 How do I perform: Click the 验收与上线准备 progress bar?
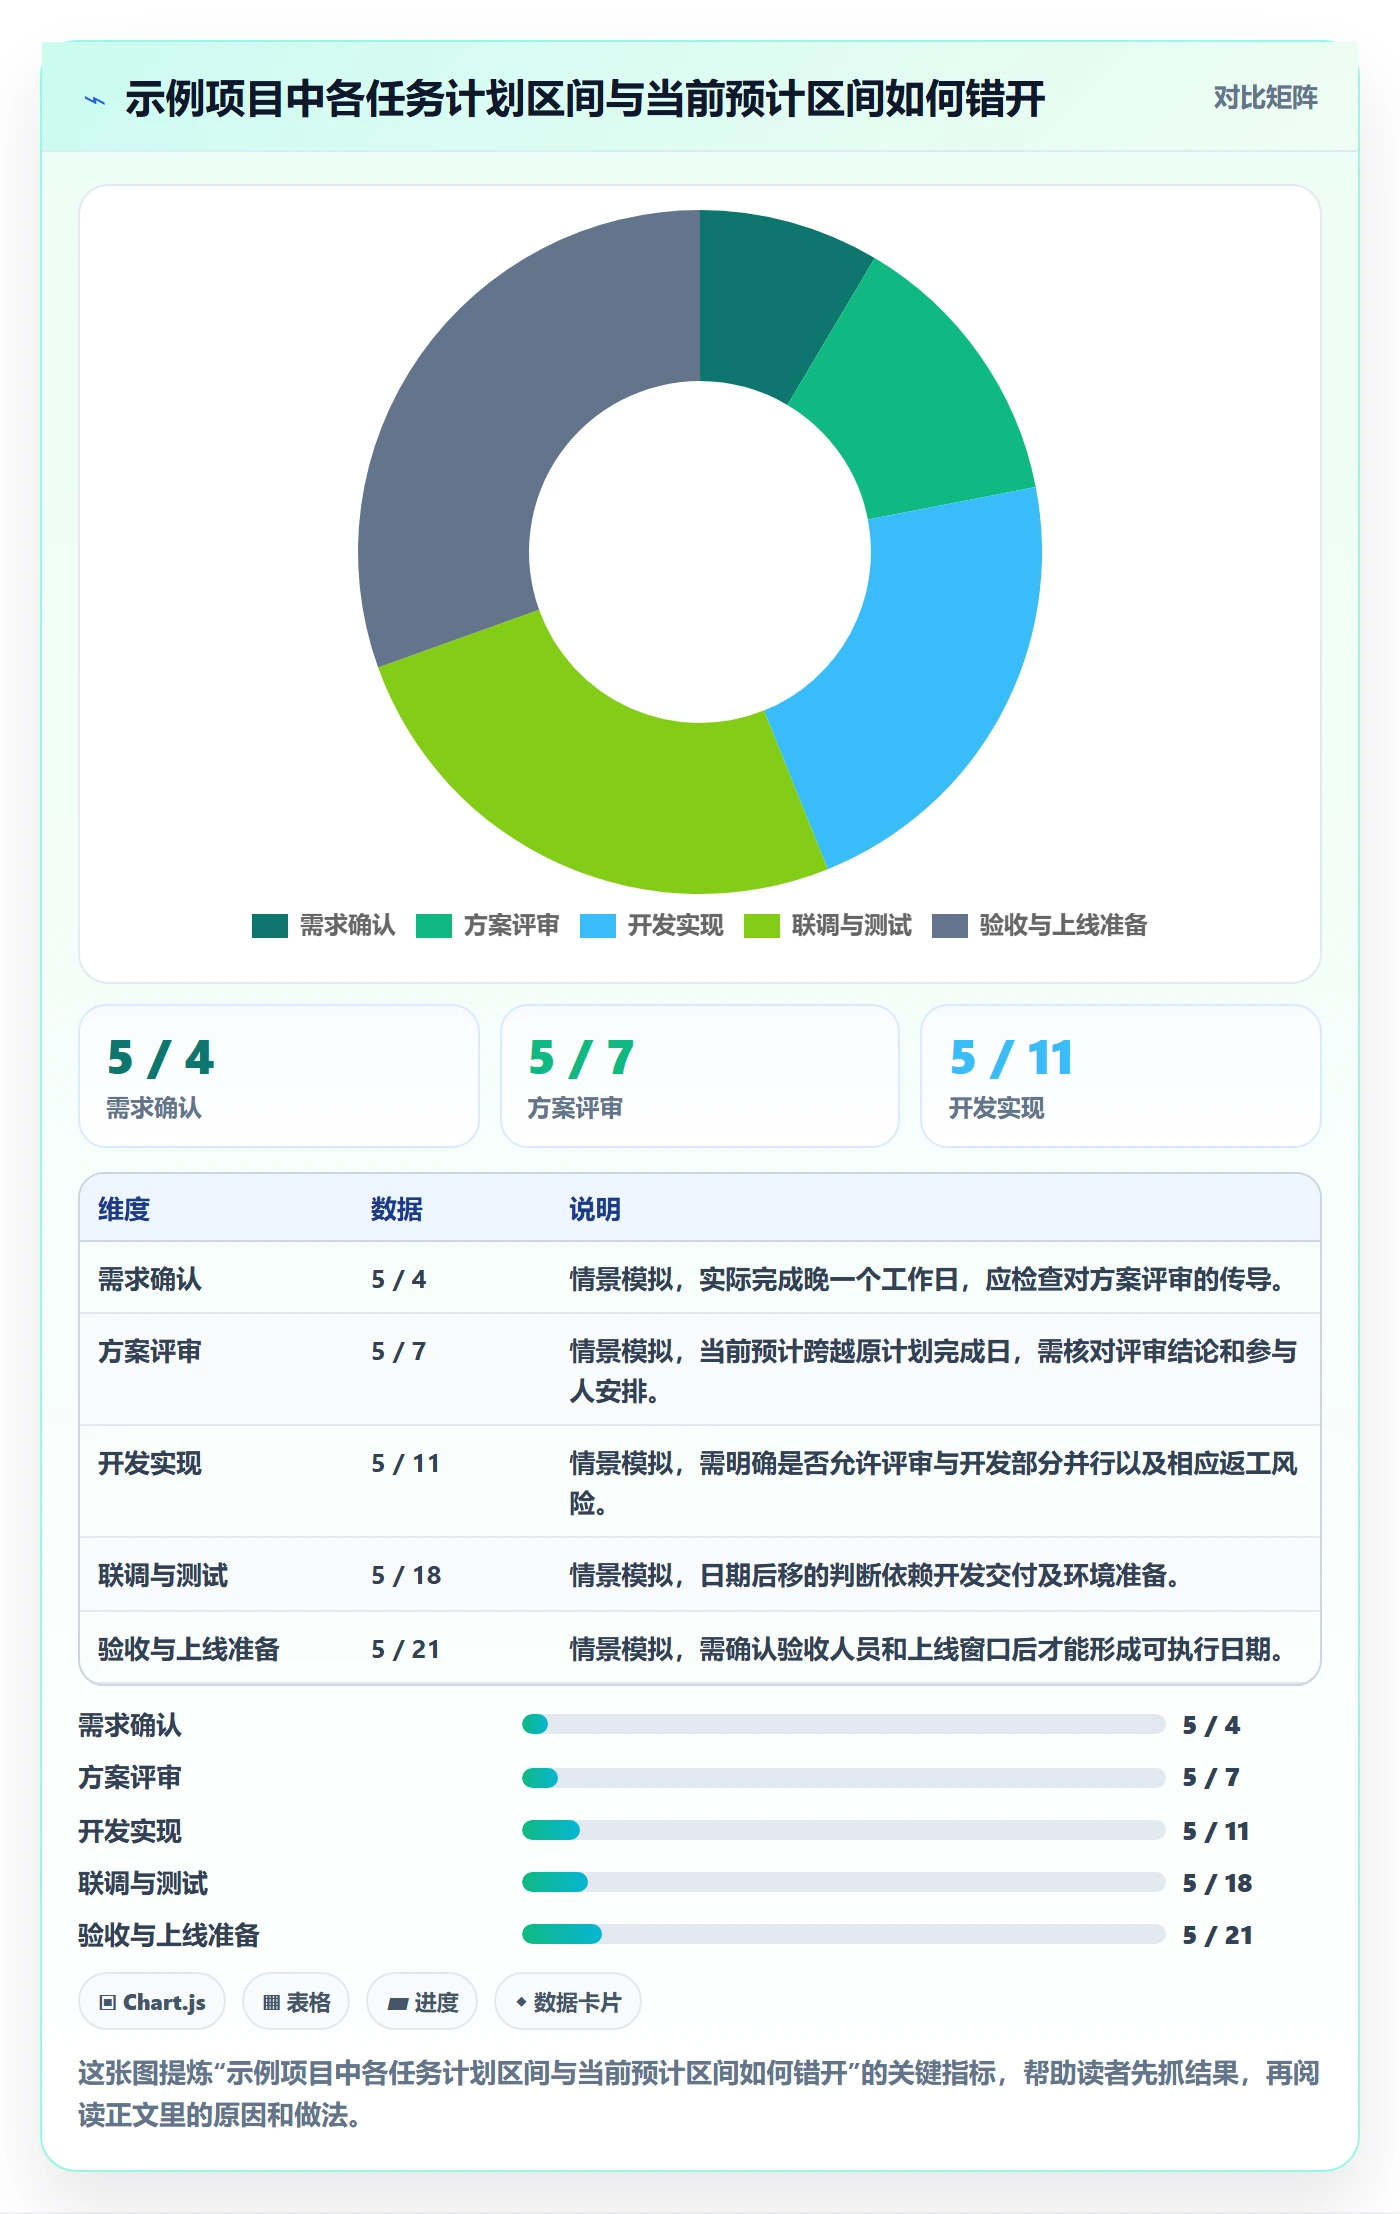click(844, 1934)
